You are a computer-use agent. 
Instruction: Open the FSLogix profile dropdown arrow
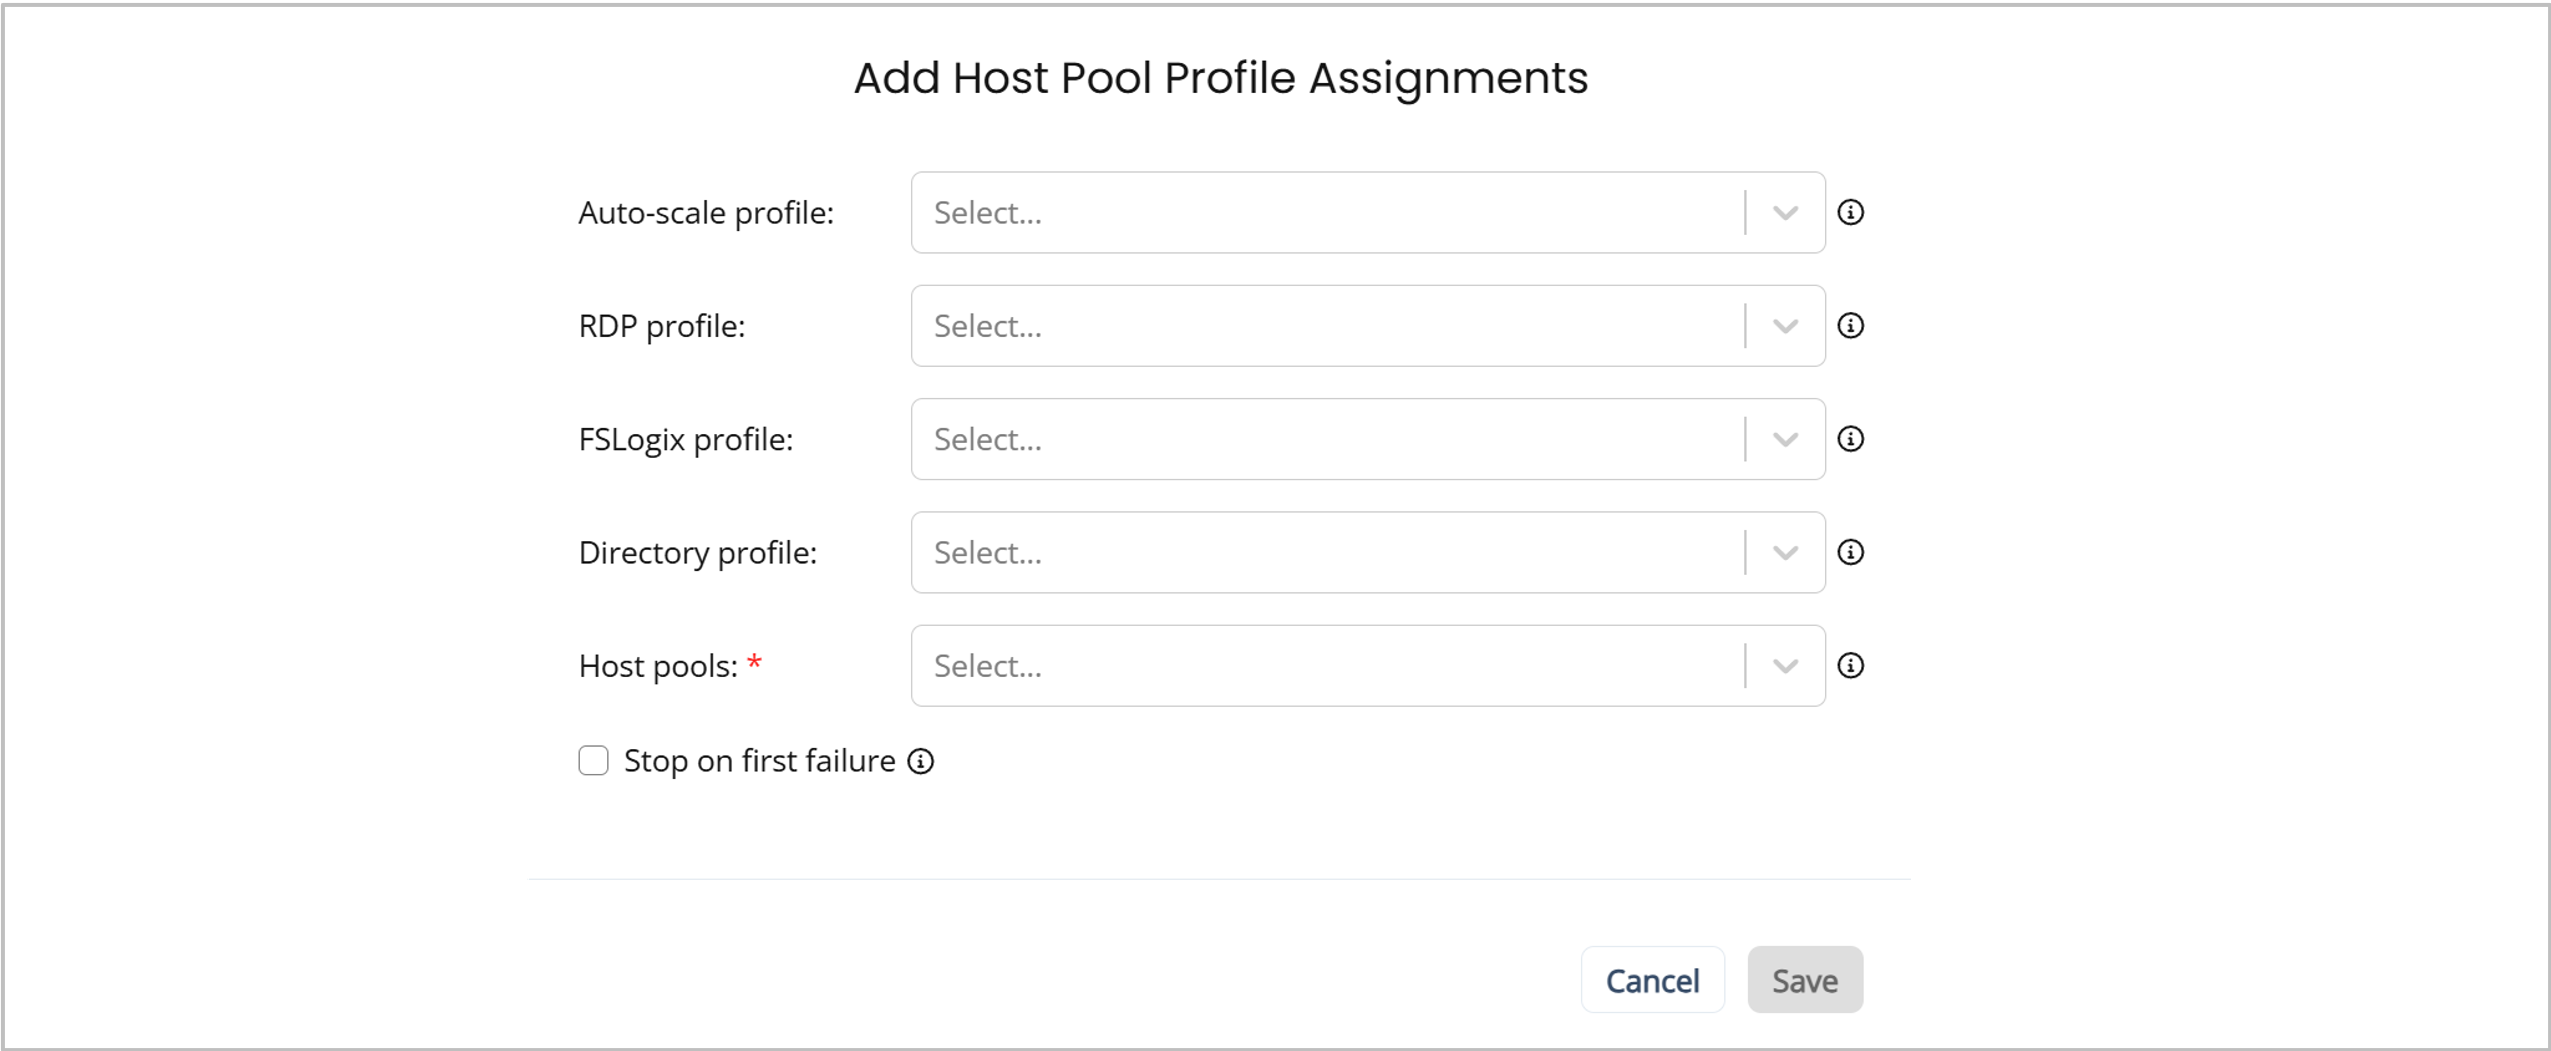pyautogui.click(x=1785, y=440)
